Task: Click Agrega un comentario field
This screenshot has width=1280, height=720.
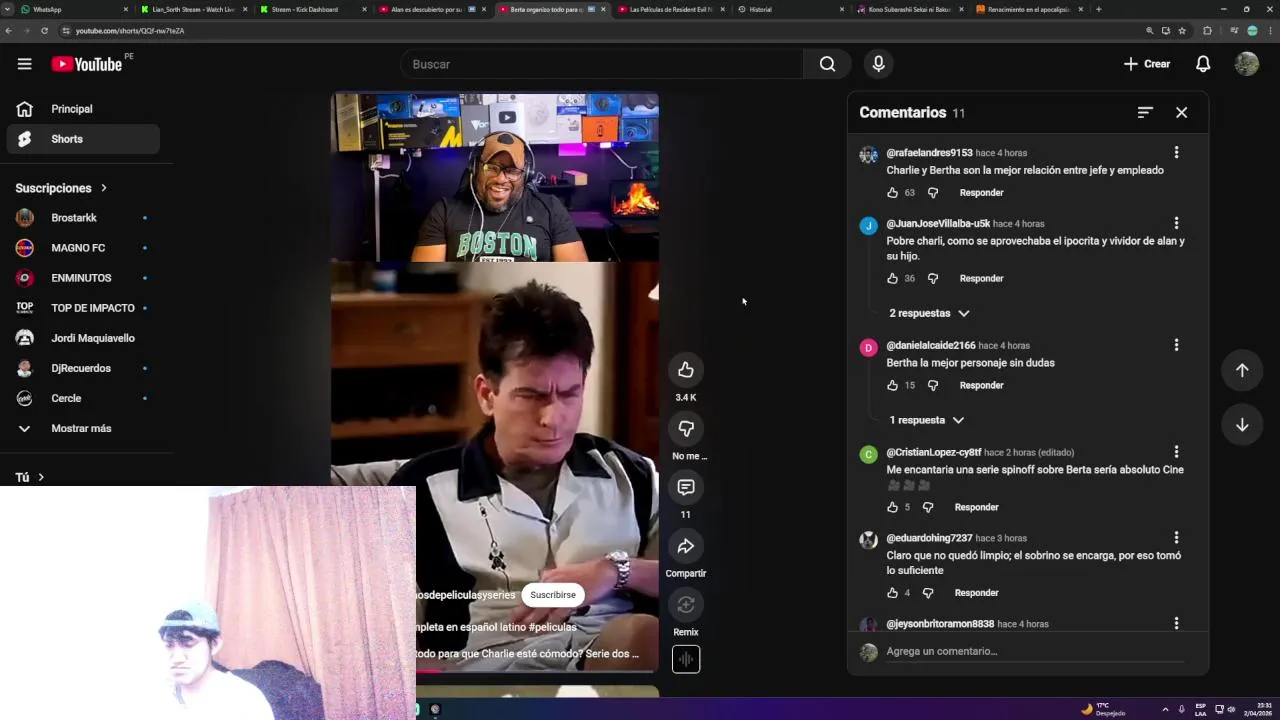Action: [1034, 651]
